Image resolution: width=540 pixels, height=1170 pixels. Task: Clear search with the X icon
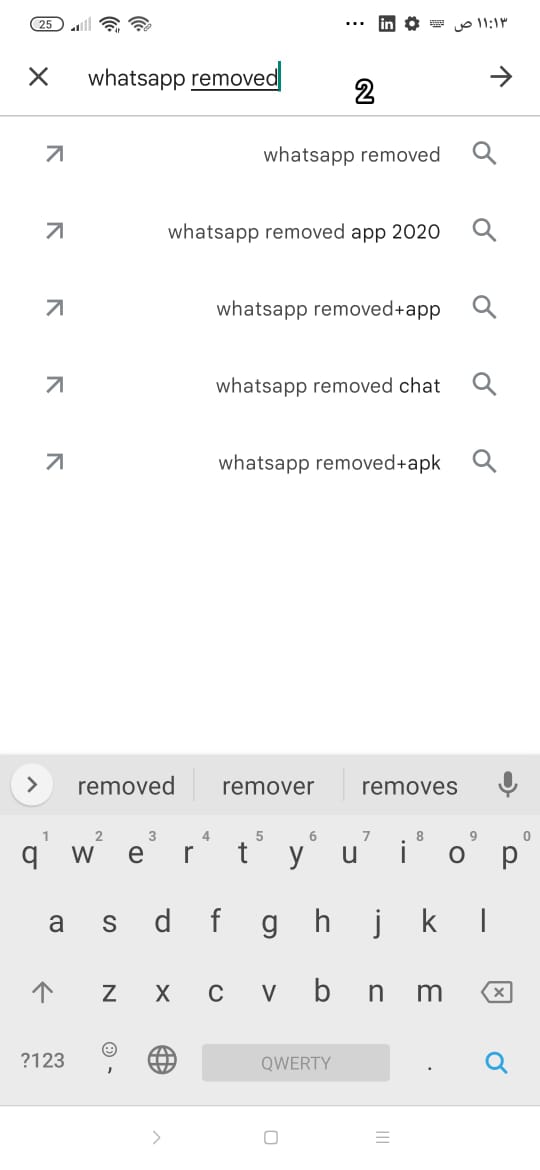tap(38, 76)
